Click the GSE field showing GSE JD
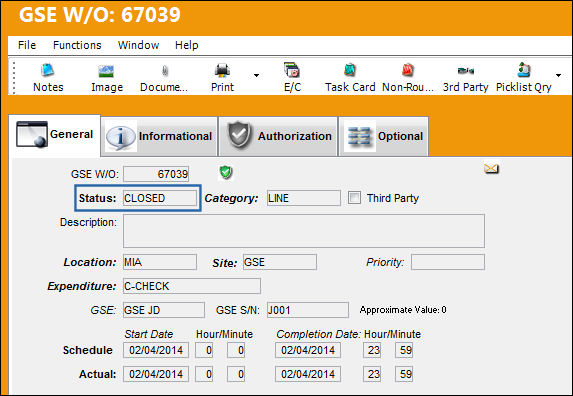The width and height of the screenshot is (573, 396). (164, 310)
